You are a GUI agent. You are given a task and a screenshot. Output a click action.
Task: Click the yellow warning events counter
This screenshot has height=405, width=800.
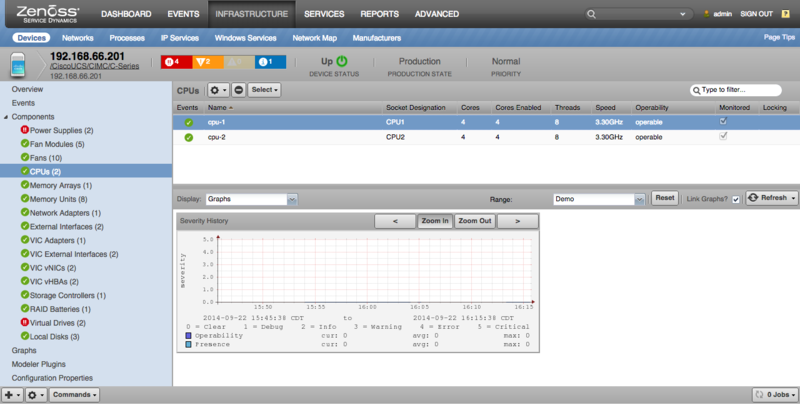click(x=239, y=62)
